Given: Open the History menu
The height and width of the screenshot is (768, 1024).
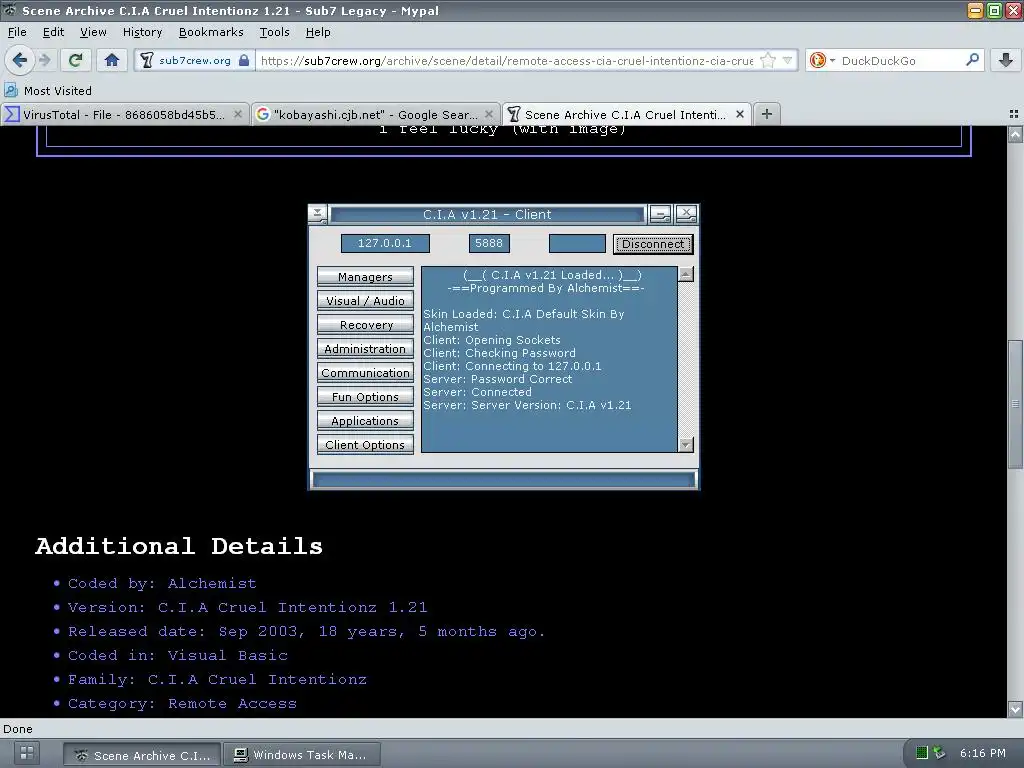Looking at the screenshot, I should (x=142, y=32).
